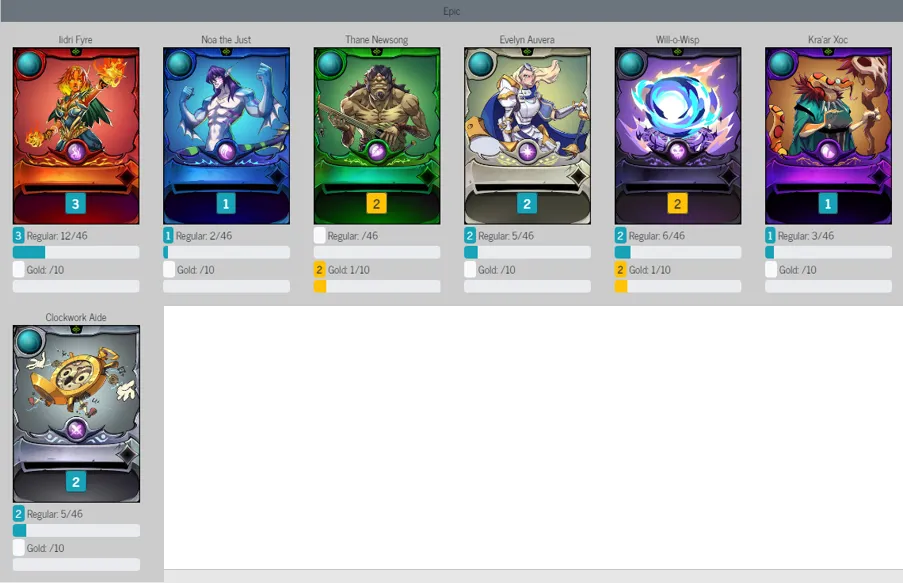Click the teal level 3 badge on Ildri Fyre
The image size is (903, 583).
tap(75, 204)
